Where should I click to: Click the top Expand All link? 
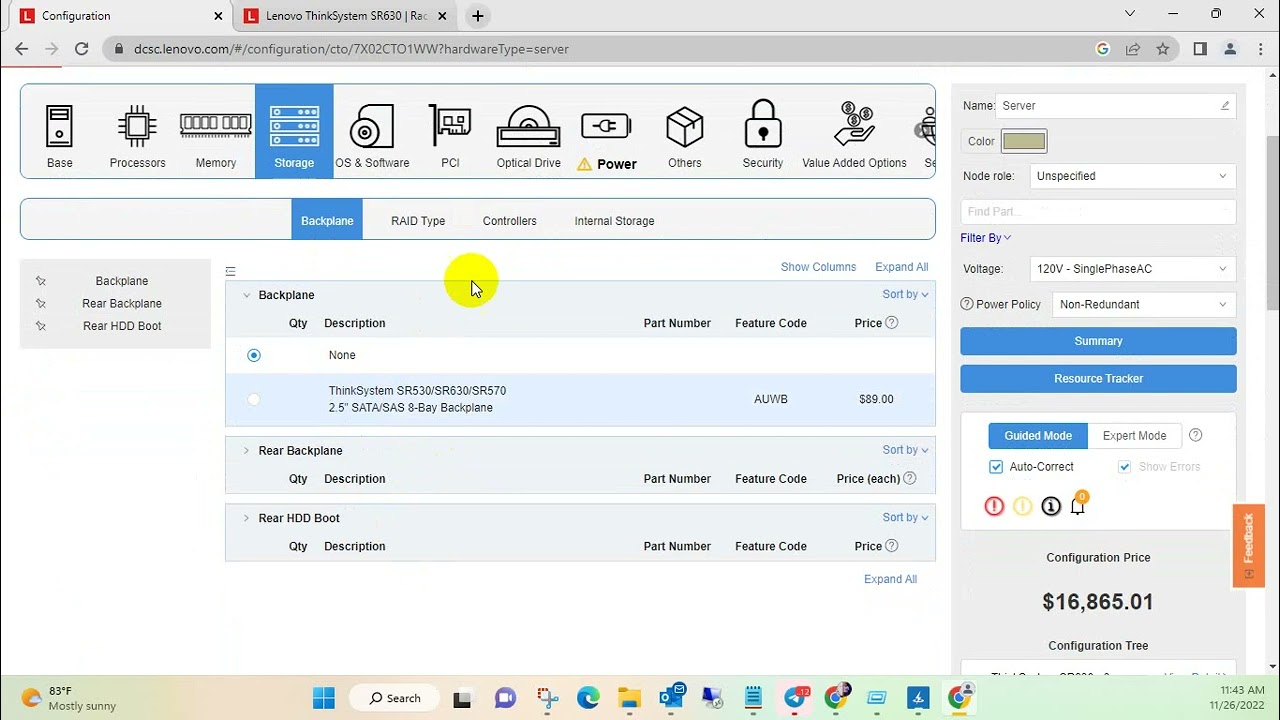pyautogui.click(x=901, y=267)
